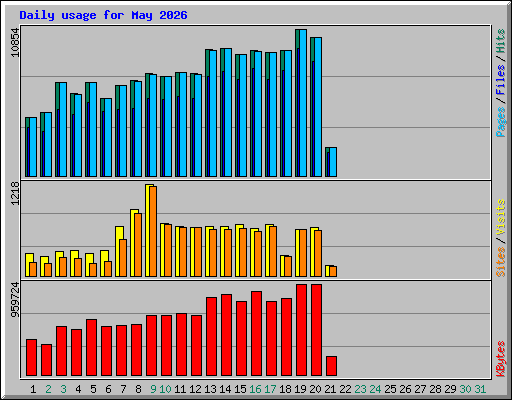The width and height of the screenshot is (512, 400).
Task: Click day 30 on the date axis
Action: click(465, 389)
